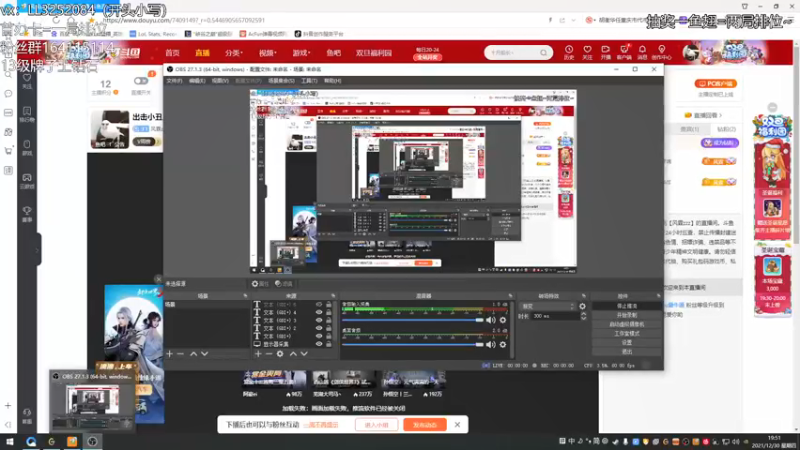Click the Windows Start button
The width and height of the screenshot is (800, 450).
pos(10,441)
